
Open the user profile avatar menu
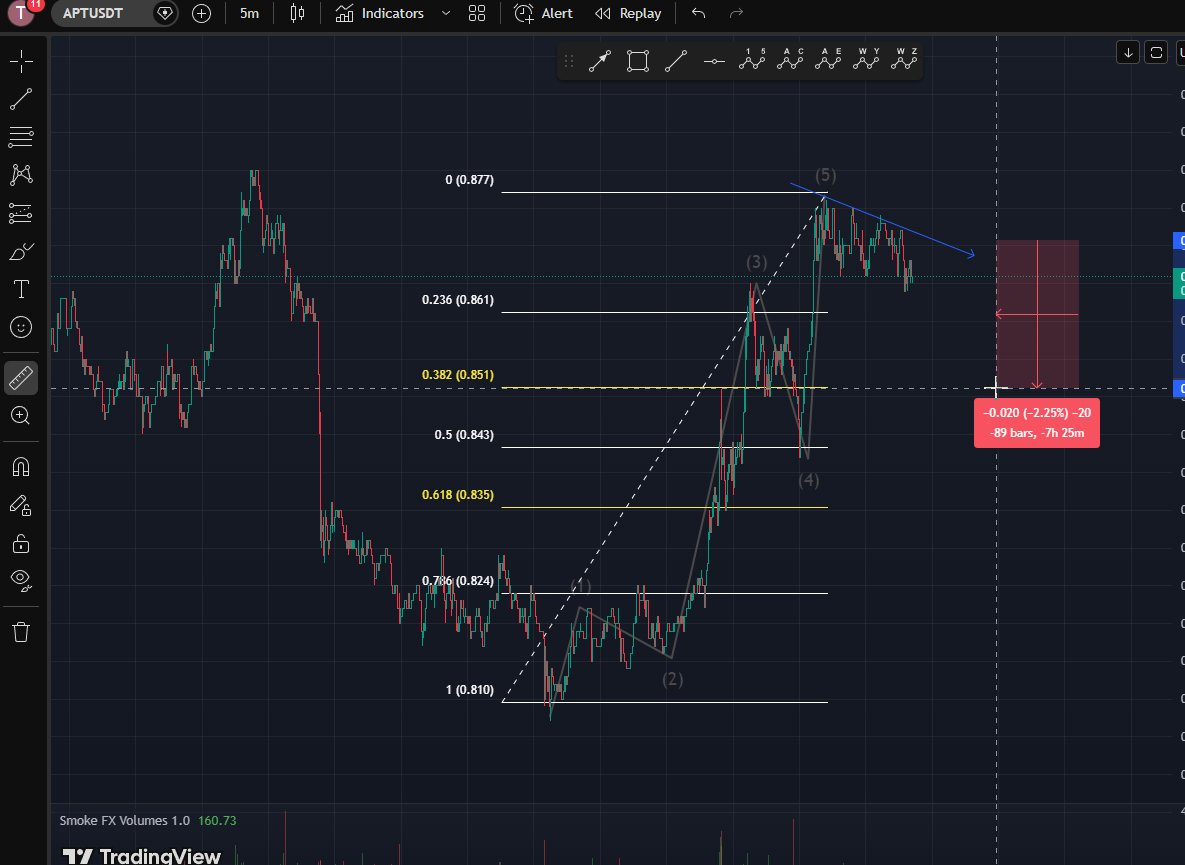pyautogui.click(x=20, y=12)
